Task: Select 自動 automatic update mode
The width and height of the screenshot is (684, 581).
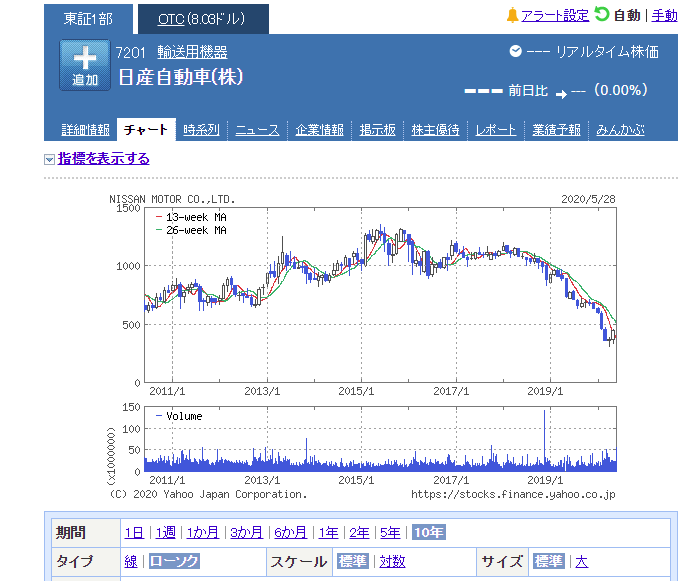Action: pos(627,16)
